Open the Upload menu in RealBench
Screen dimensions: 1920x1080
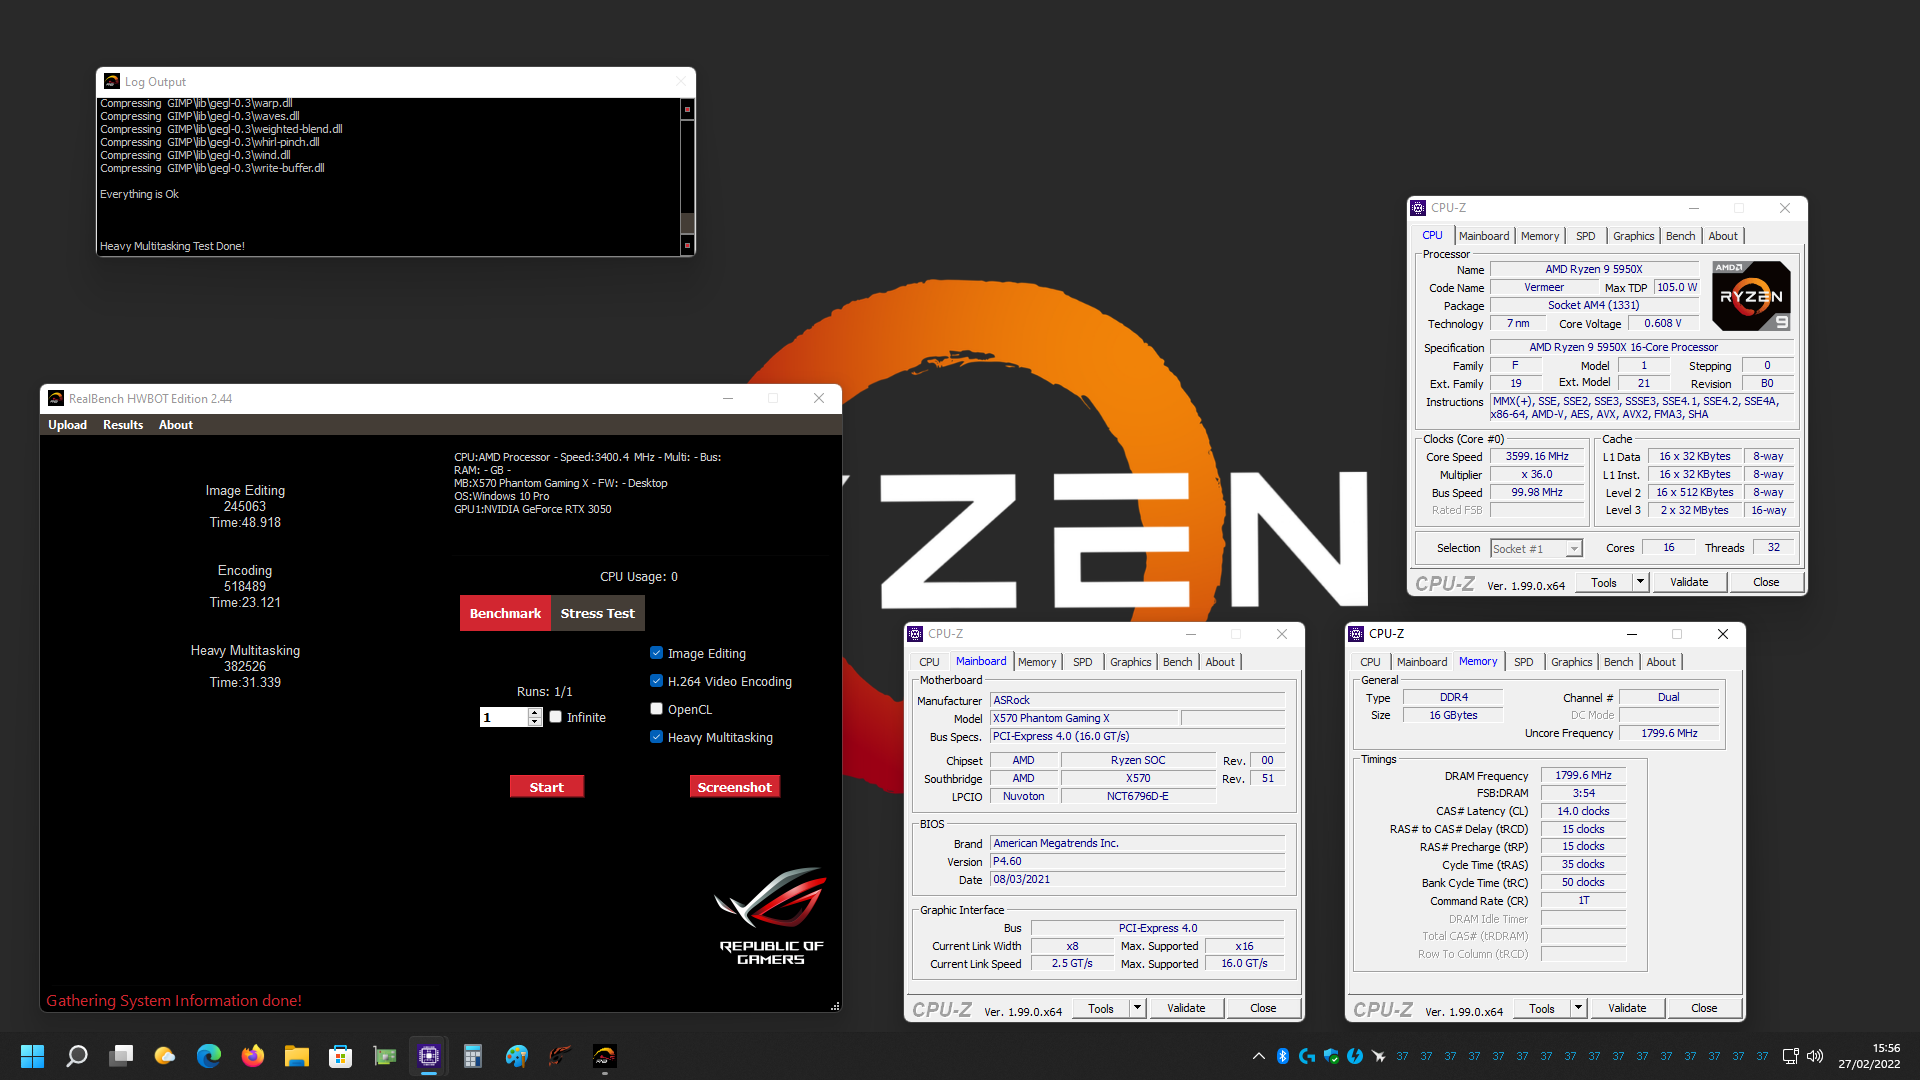coord(67,425)
